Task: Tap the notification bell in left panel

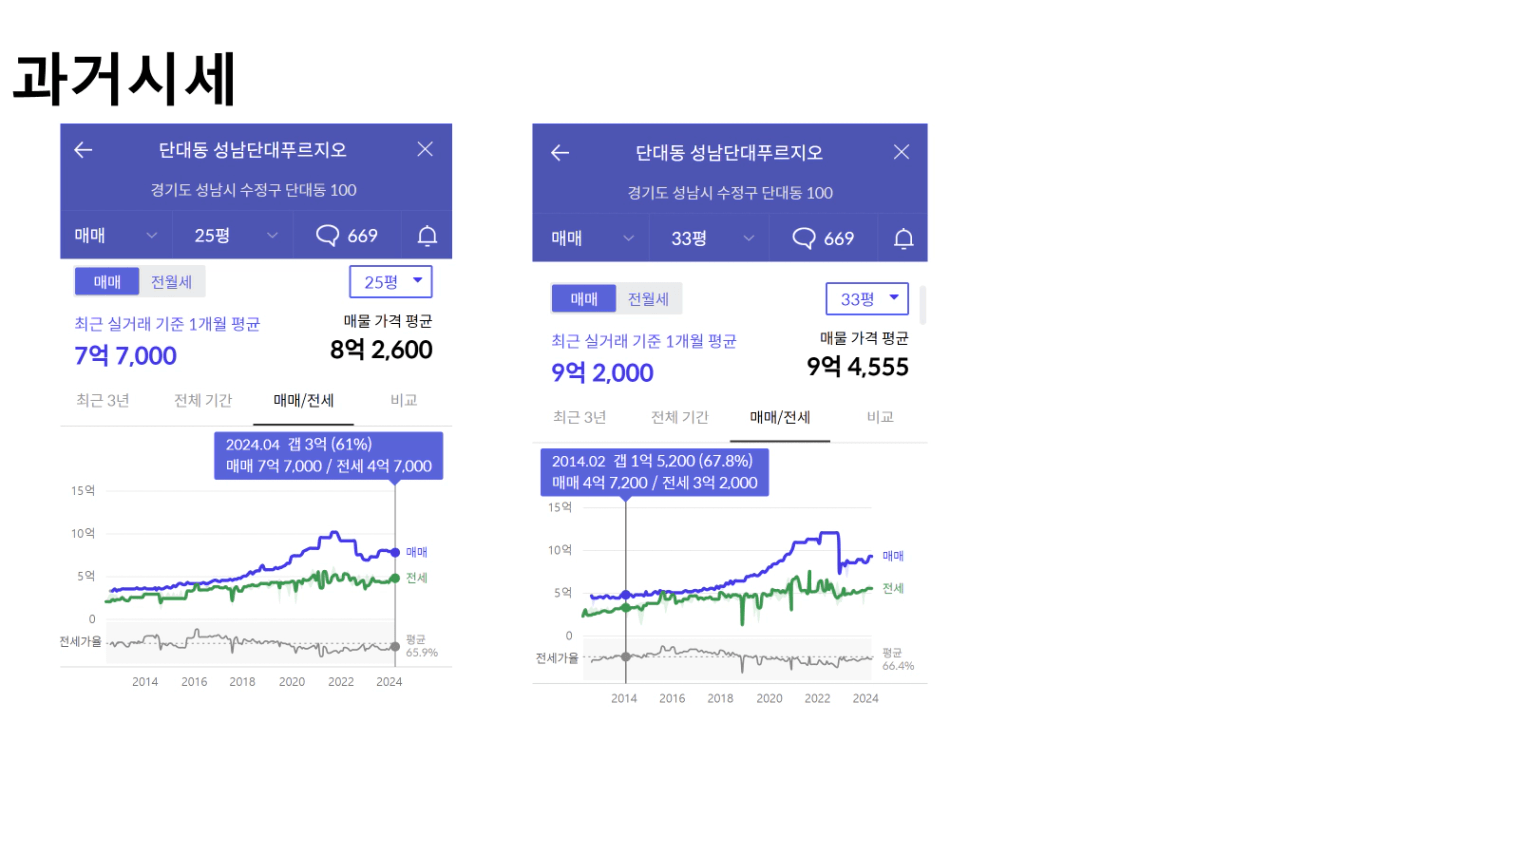Action: coord(427,236)
